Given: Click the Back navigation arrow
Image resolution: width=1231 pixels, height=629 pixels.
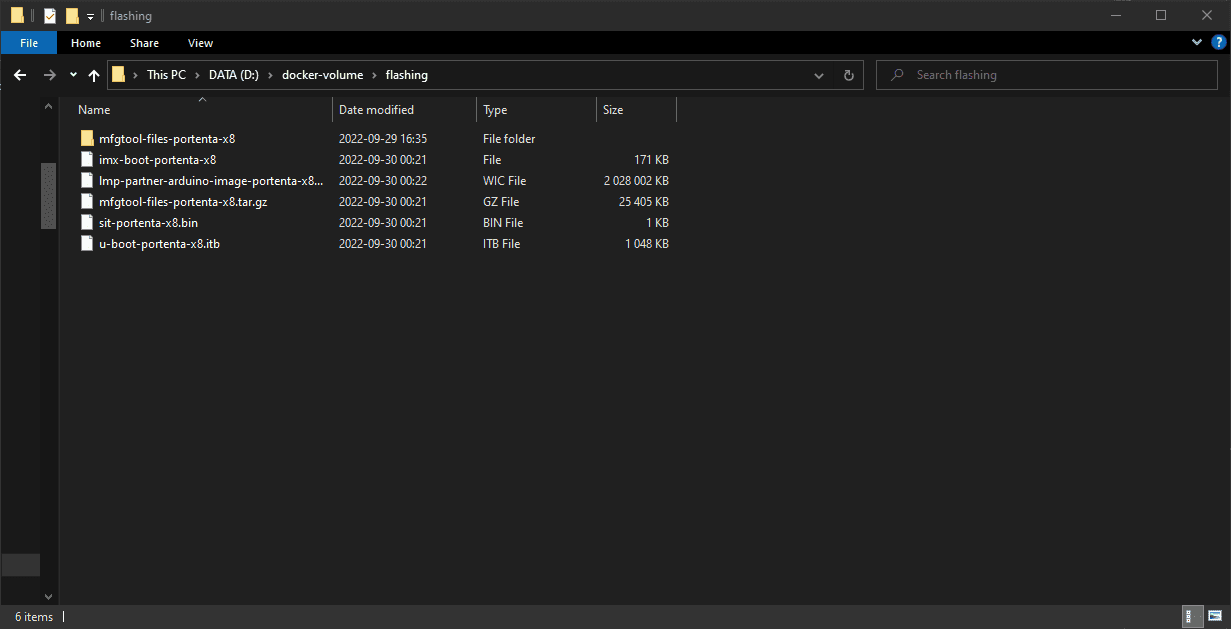Looking at the screenshot, I should 20,75.
